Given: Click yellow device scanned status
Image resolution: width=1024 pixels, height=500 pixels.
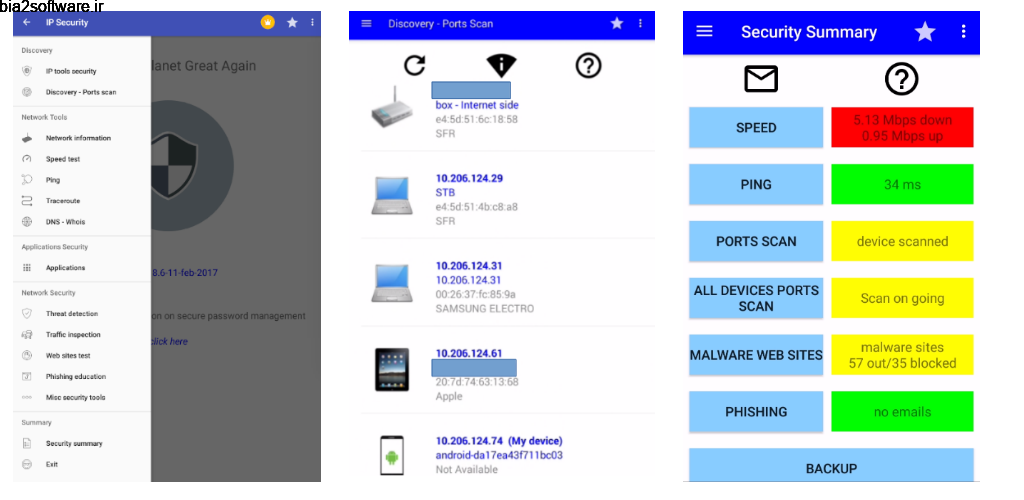Looking at the screenshot, I should click(x=902, y=242).
